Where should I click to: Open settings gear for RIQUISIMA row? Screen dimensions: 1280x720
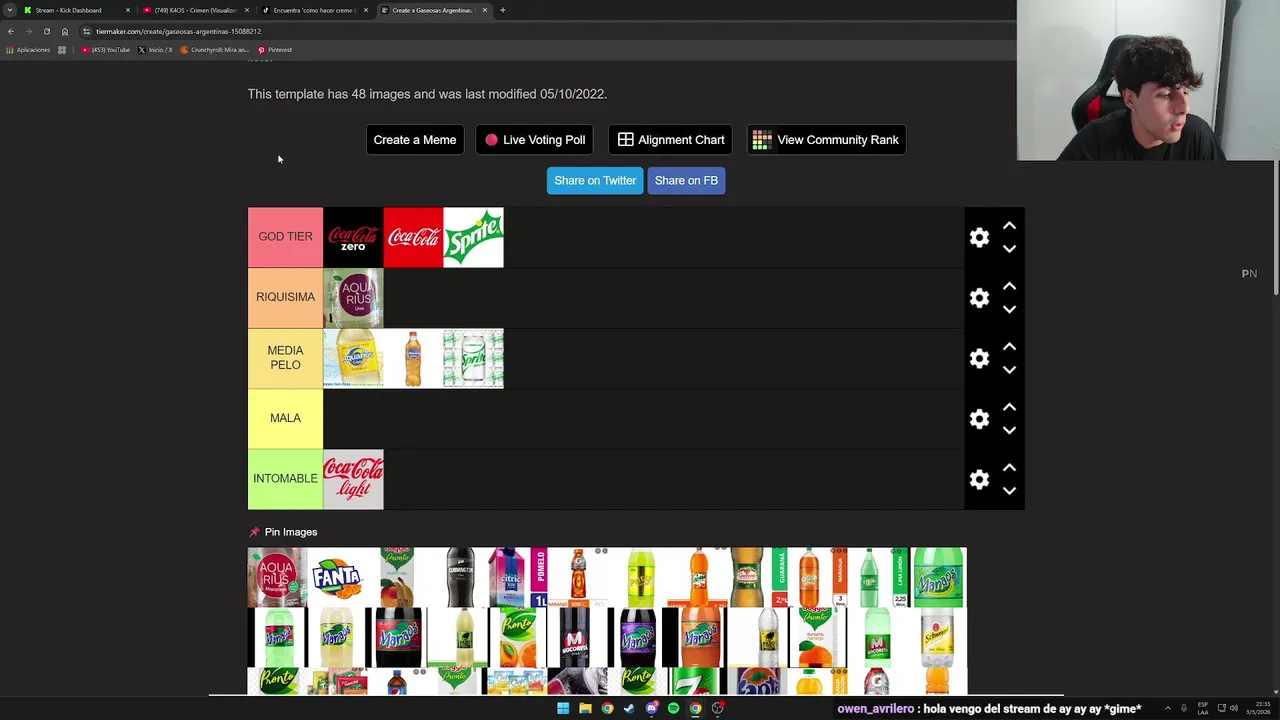(x=979, y=298)
